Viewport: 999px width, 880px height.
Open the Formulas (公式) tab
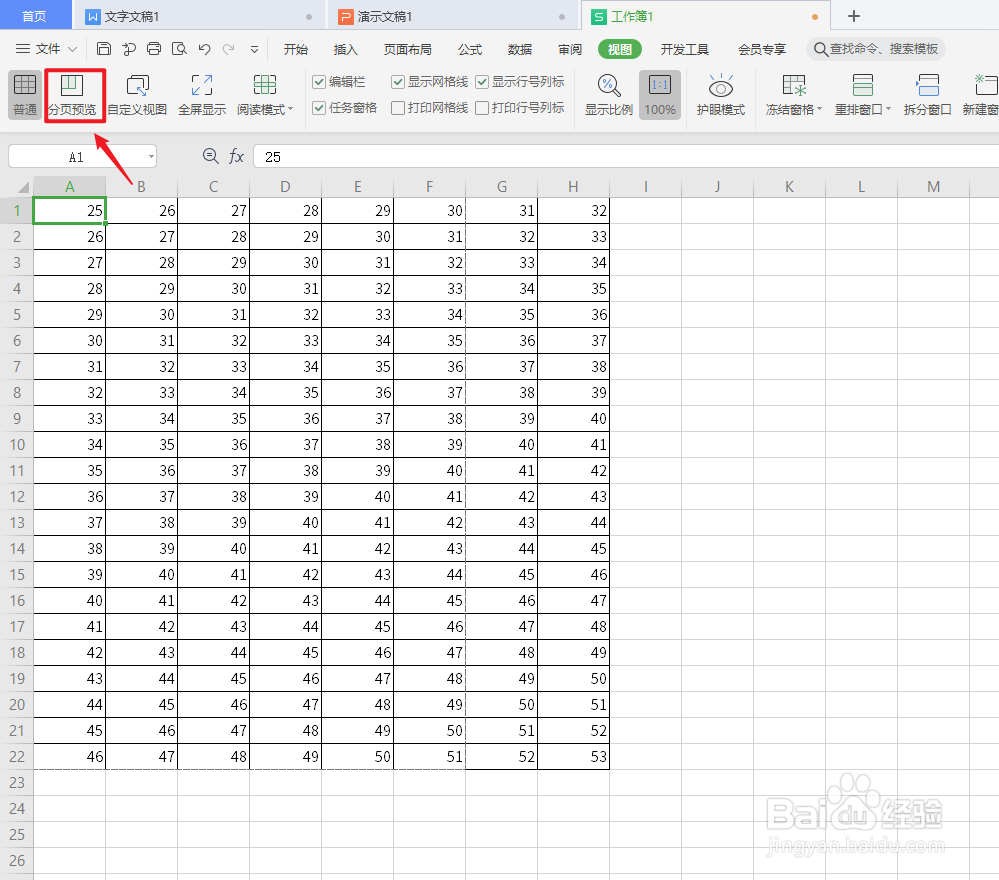pyautogui.click(x=470, y=49)
